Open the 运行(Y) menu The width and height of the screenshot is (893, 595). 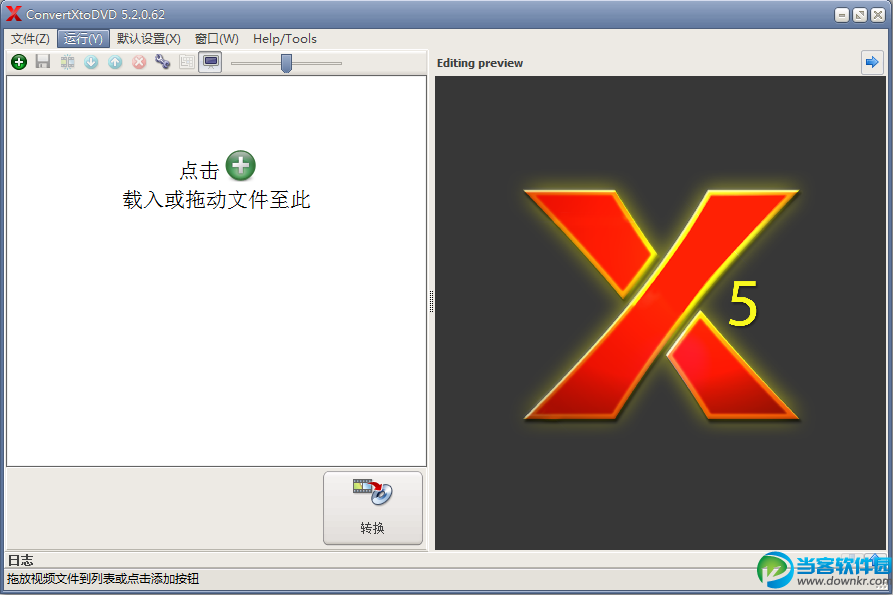83,39
